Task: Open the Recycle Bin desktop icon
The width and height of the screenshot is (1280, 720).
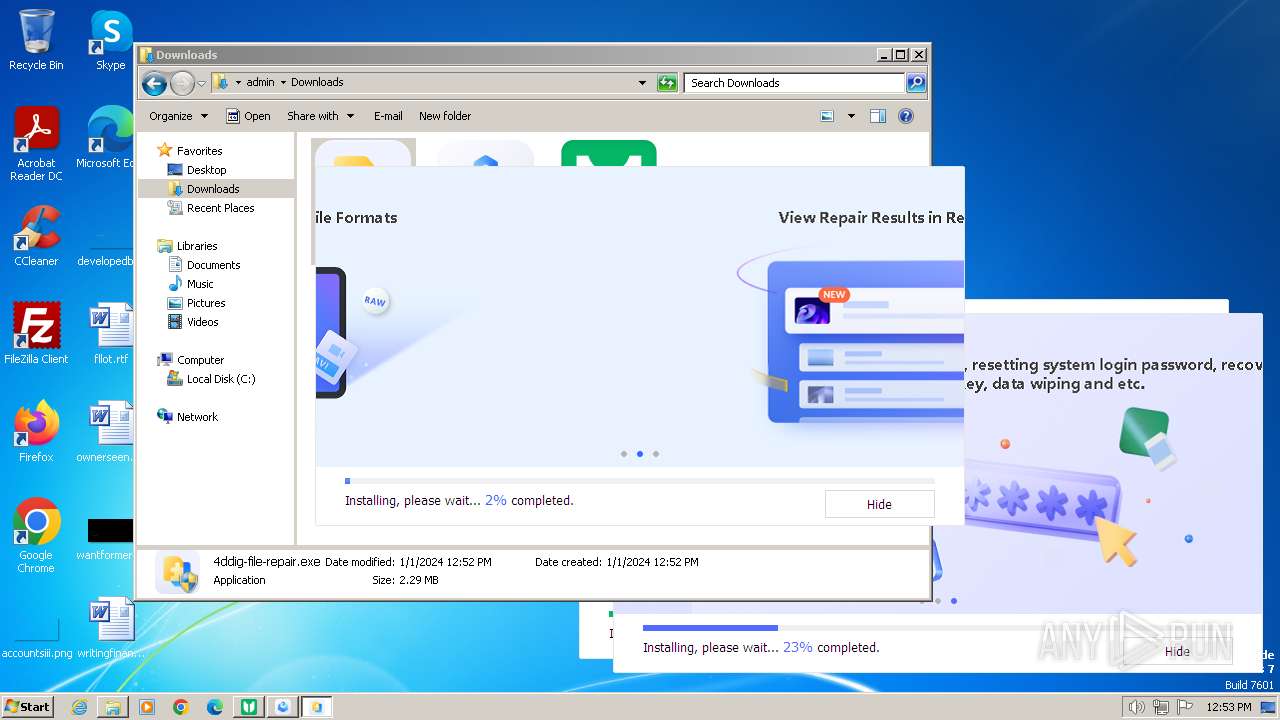Action: tap(36, 40)
